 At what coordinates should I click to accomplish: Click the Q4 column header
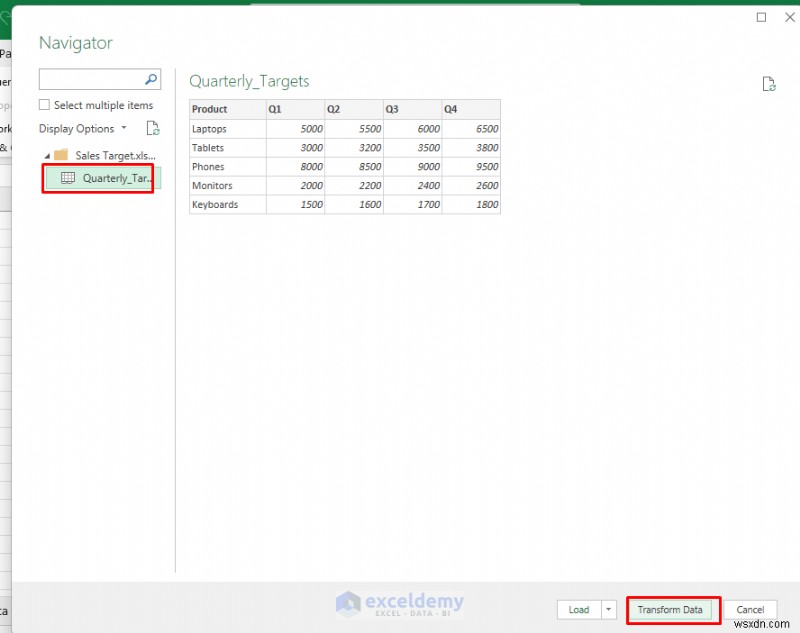pyautogui.click(x=471, y=109)
